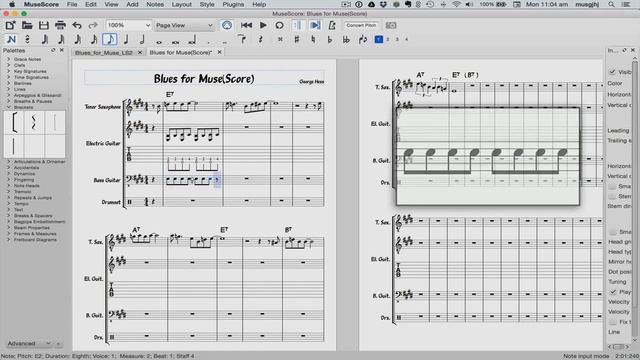640x360 pixels.
Task: Open the Page View mode dropdown
Action: 184,25
